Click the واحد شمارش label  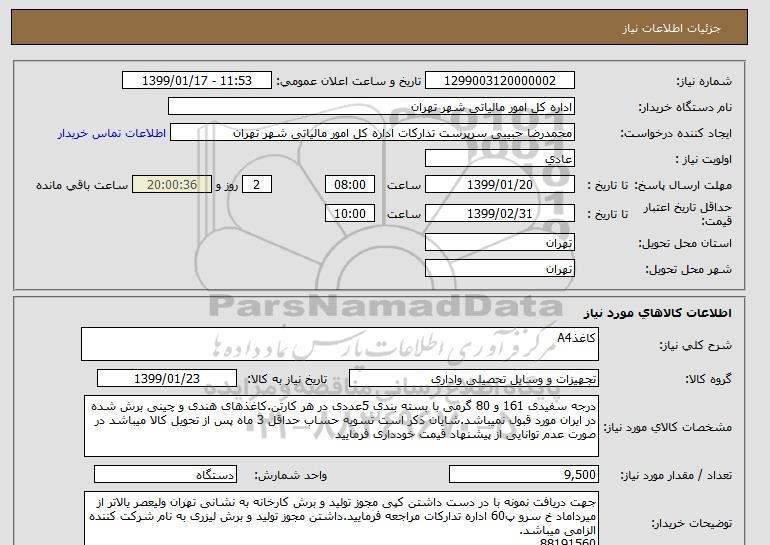coord(290,475)
